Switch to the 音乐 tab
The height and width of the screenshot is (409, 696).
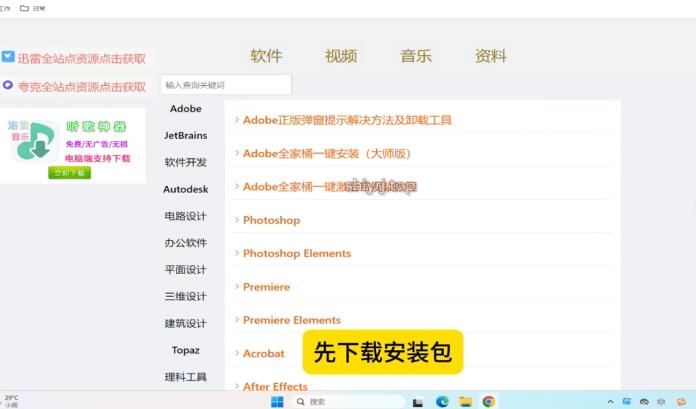tap(416, 56)
